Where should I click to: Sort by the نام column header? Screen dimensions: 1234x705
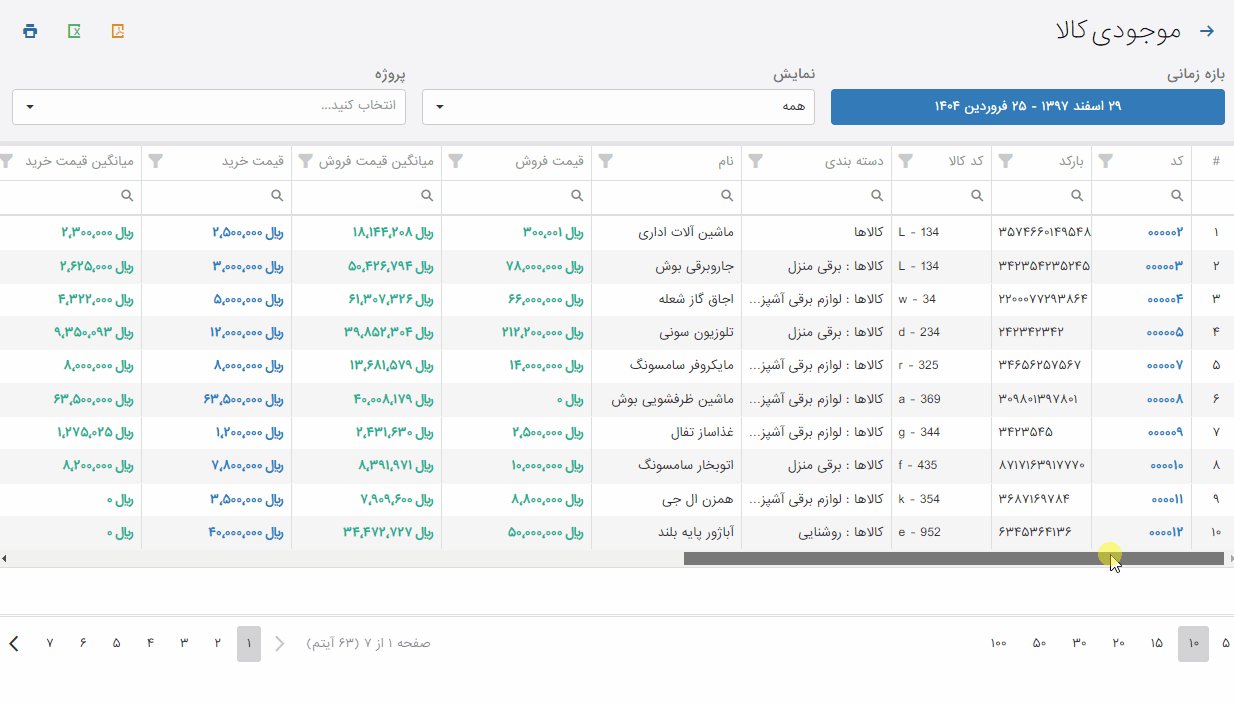pyautogui.click(x=727, y=161)
